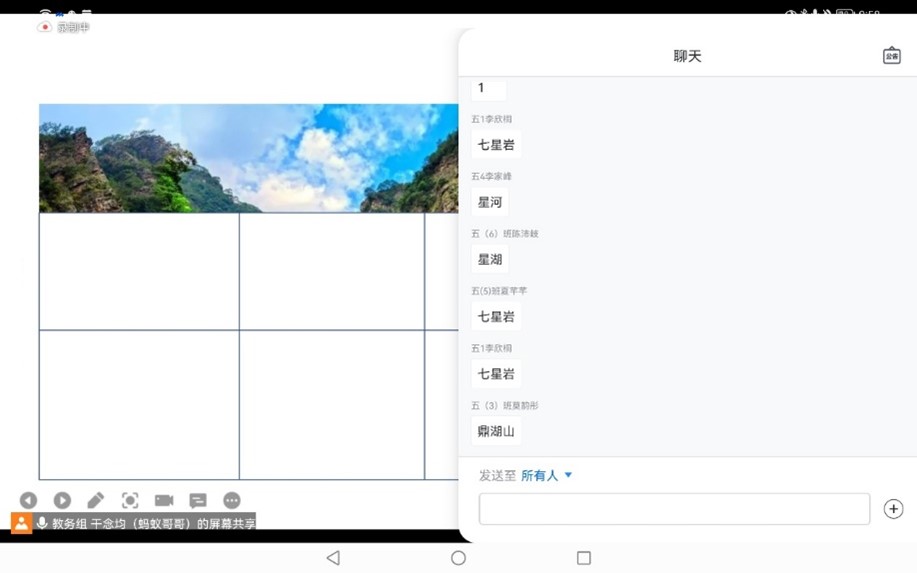This screenshot has width=917, height=573.
Task: Open the announcement icon in chat header
Action: click(891, 56)
